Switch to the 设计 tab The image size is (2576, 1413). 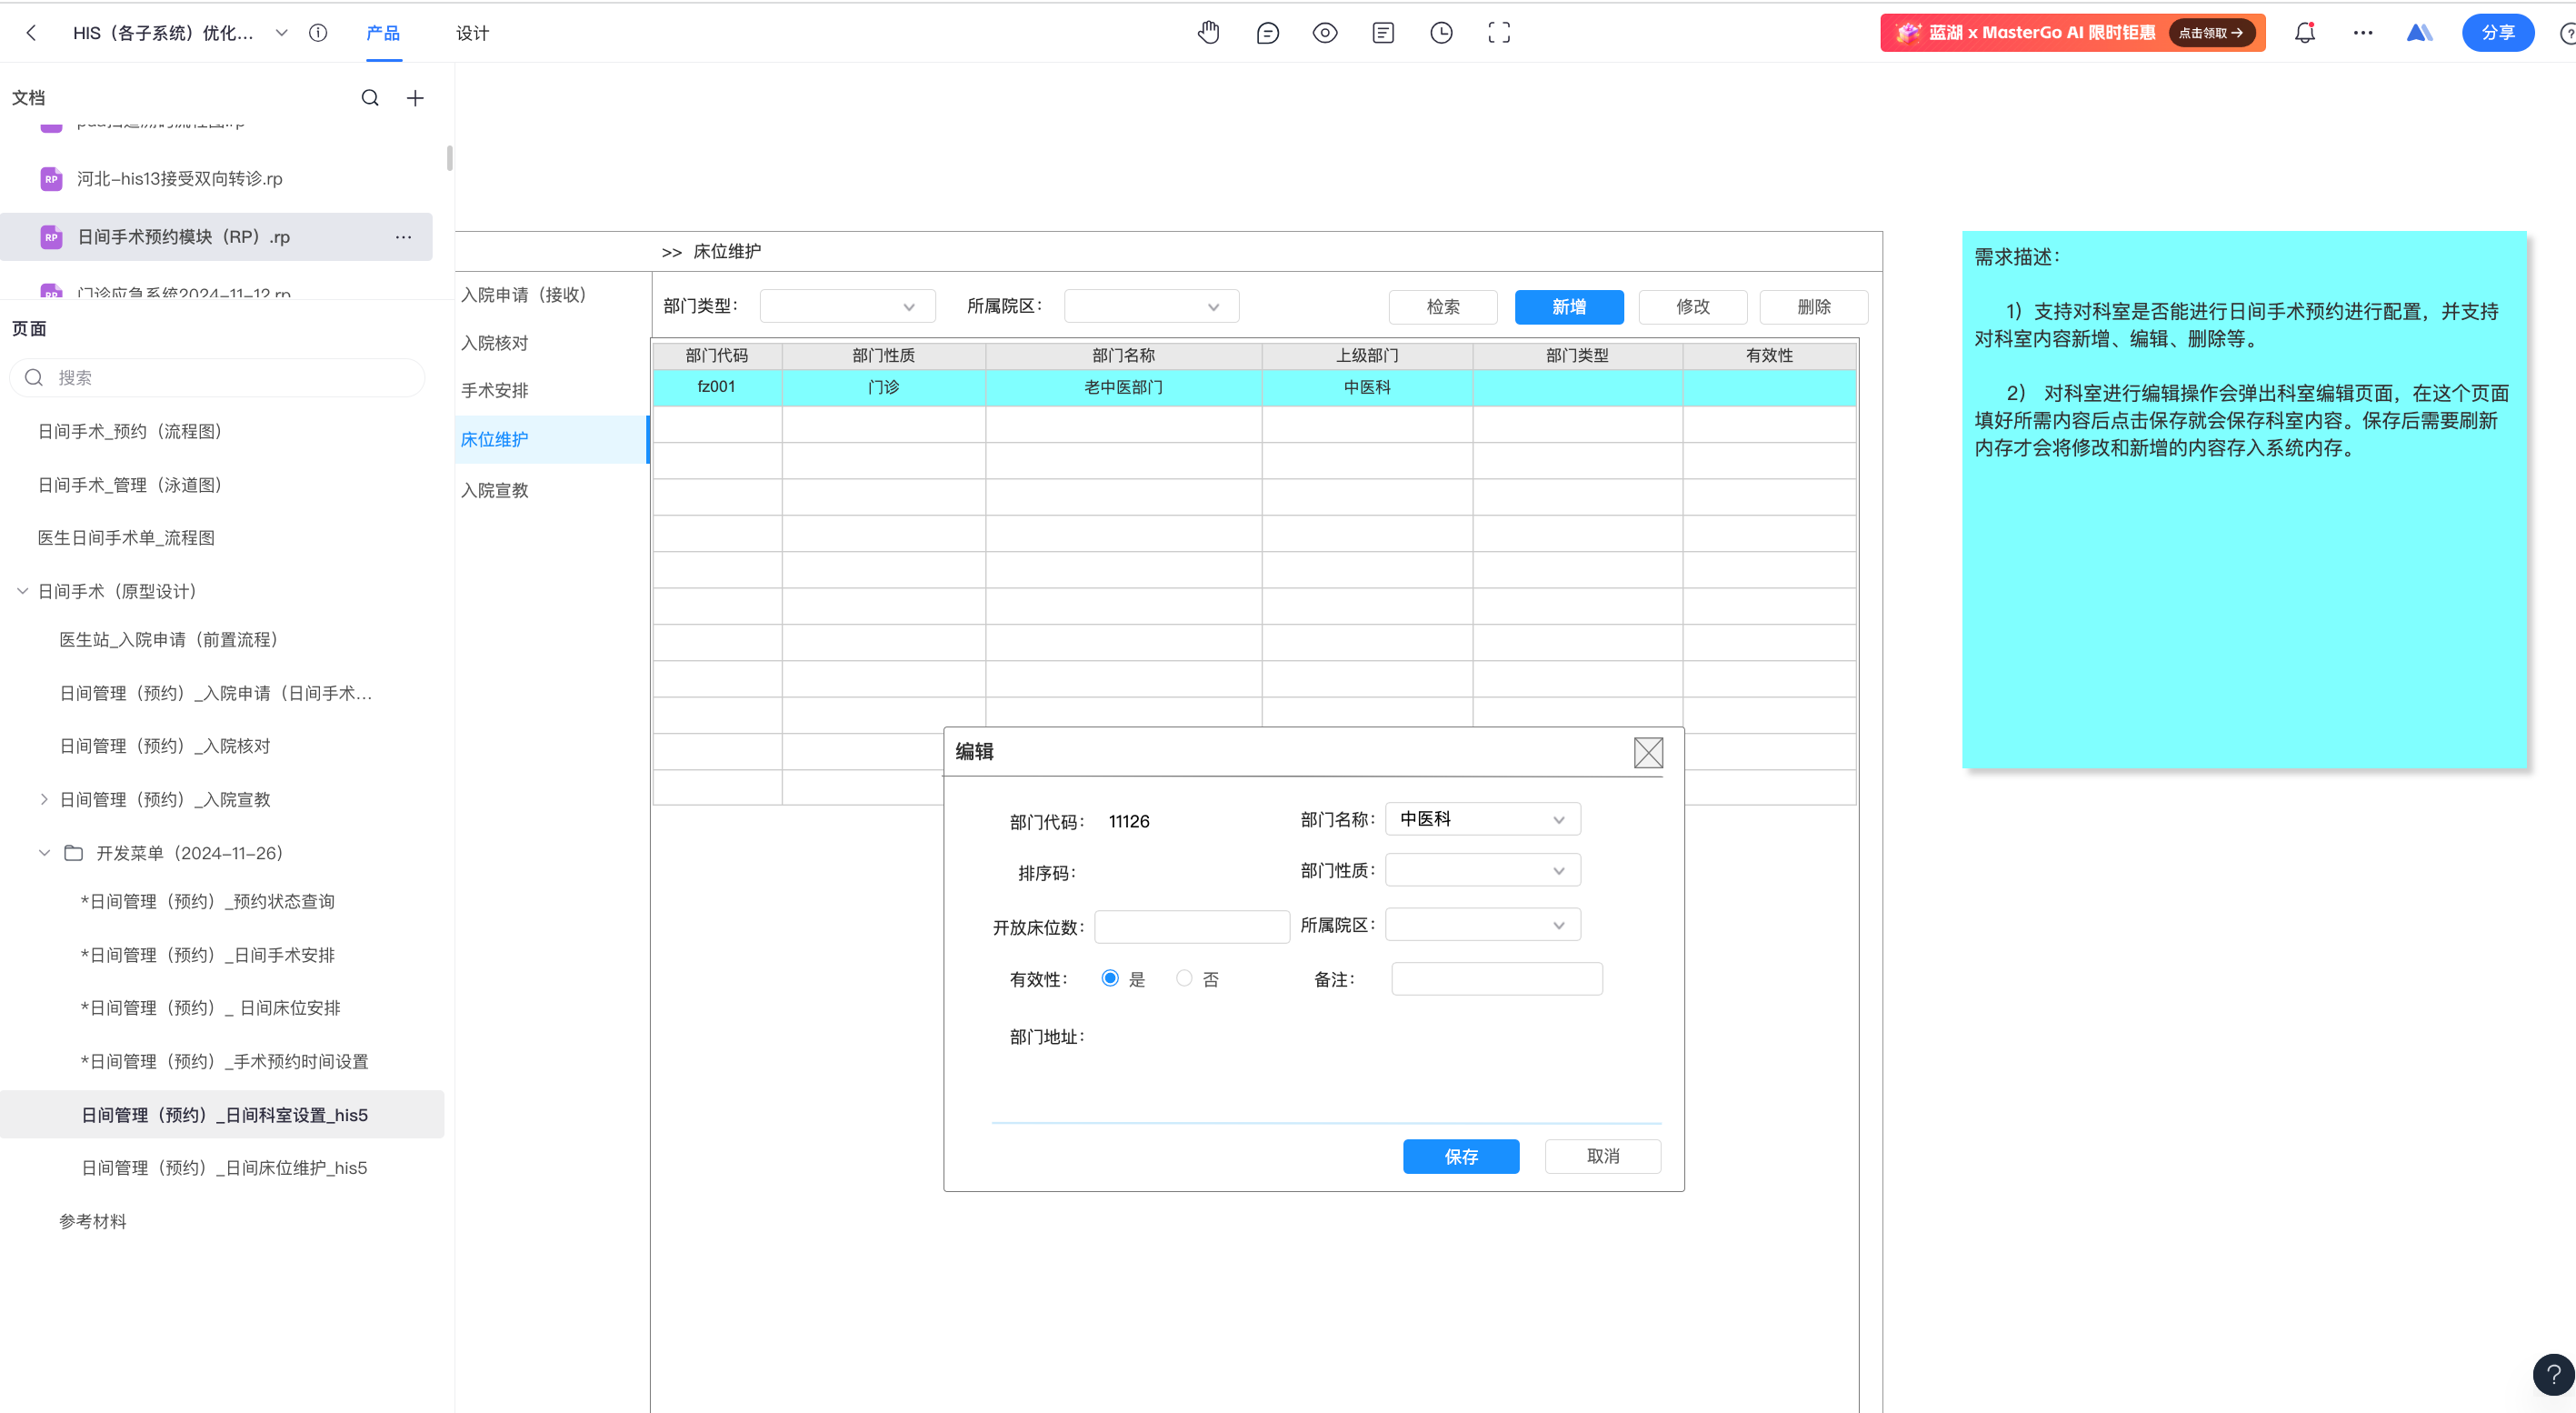(472, 33)
